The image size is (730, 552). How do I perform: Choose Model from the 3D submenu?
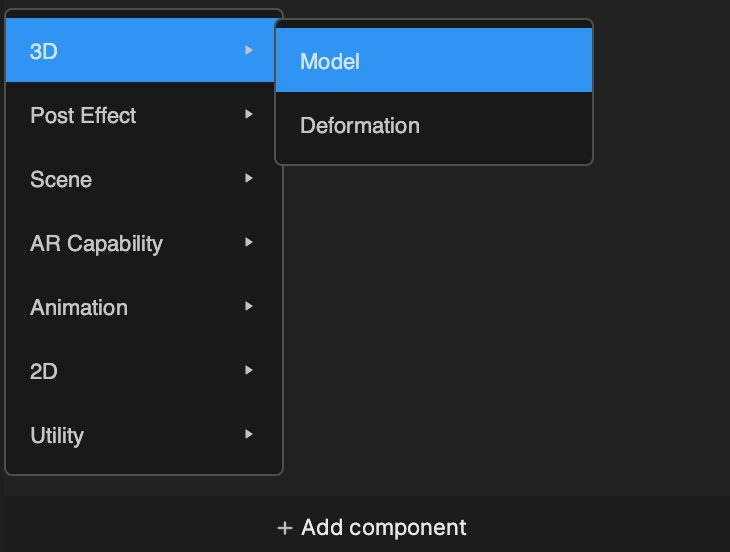coord(434,60)
